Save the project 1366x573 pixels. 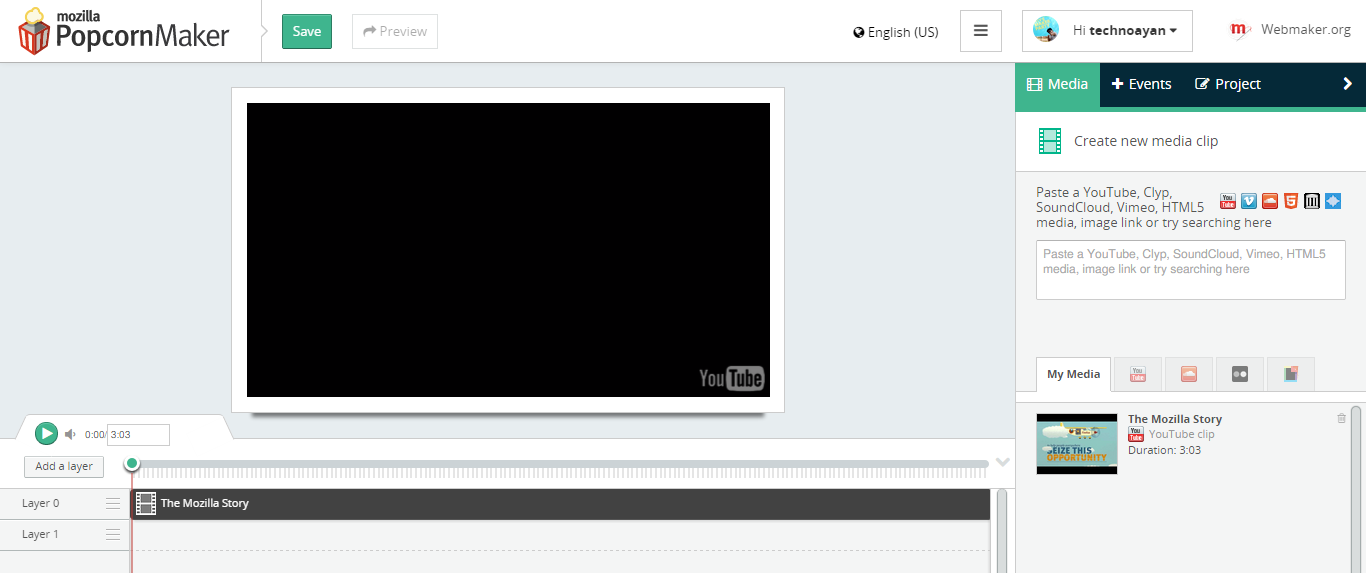point(307,31)
